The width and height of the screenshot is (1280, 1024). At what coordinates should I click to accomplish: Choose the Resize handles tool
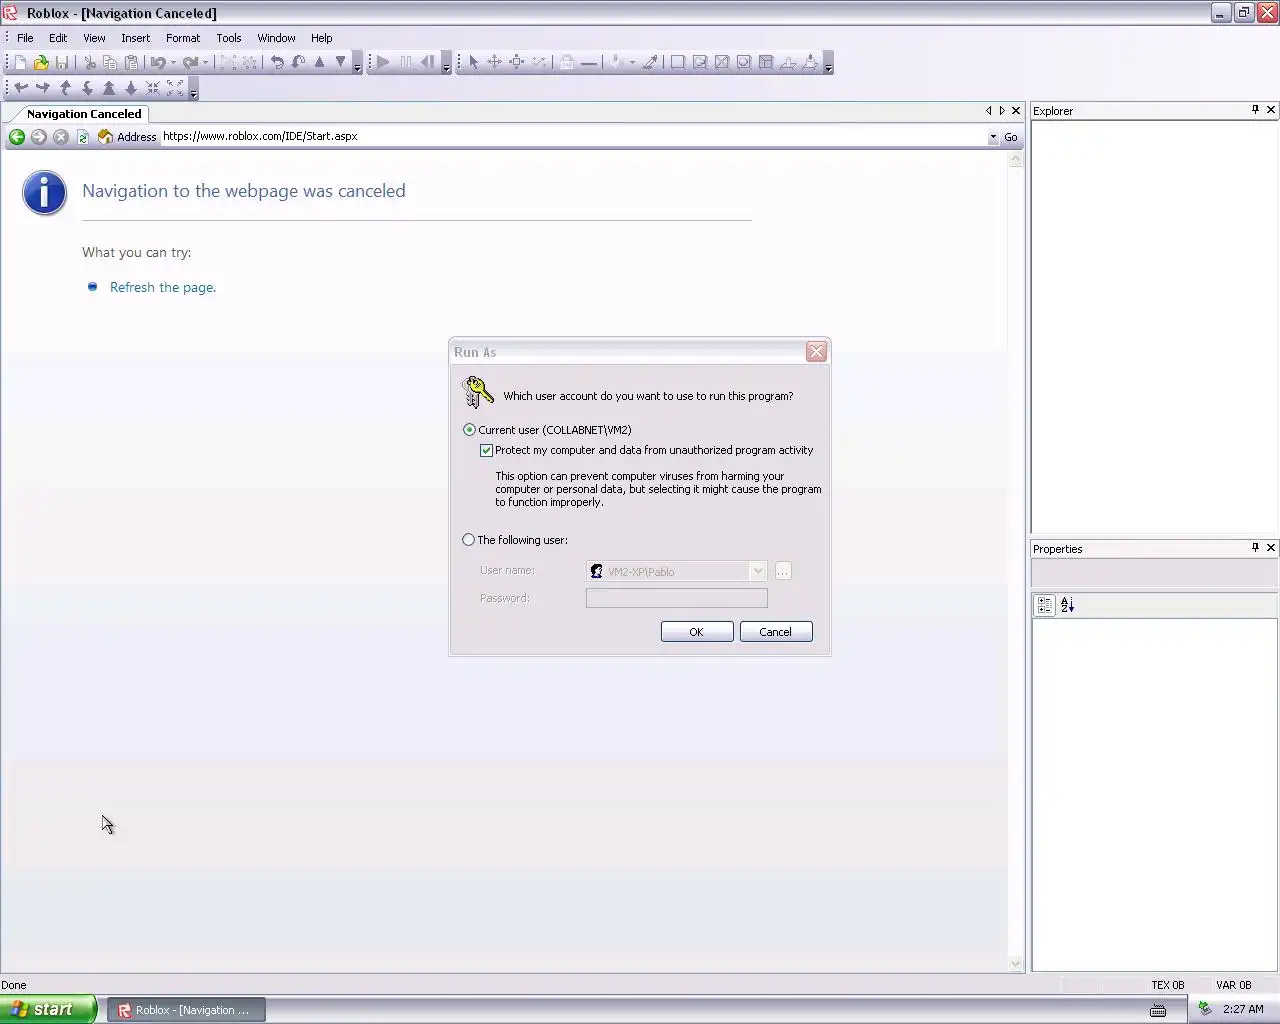tap(516, 62)
